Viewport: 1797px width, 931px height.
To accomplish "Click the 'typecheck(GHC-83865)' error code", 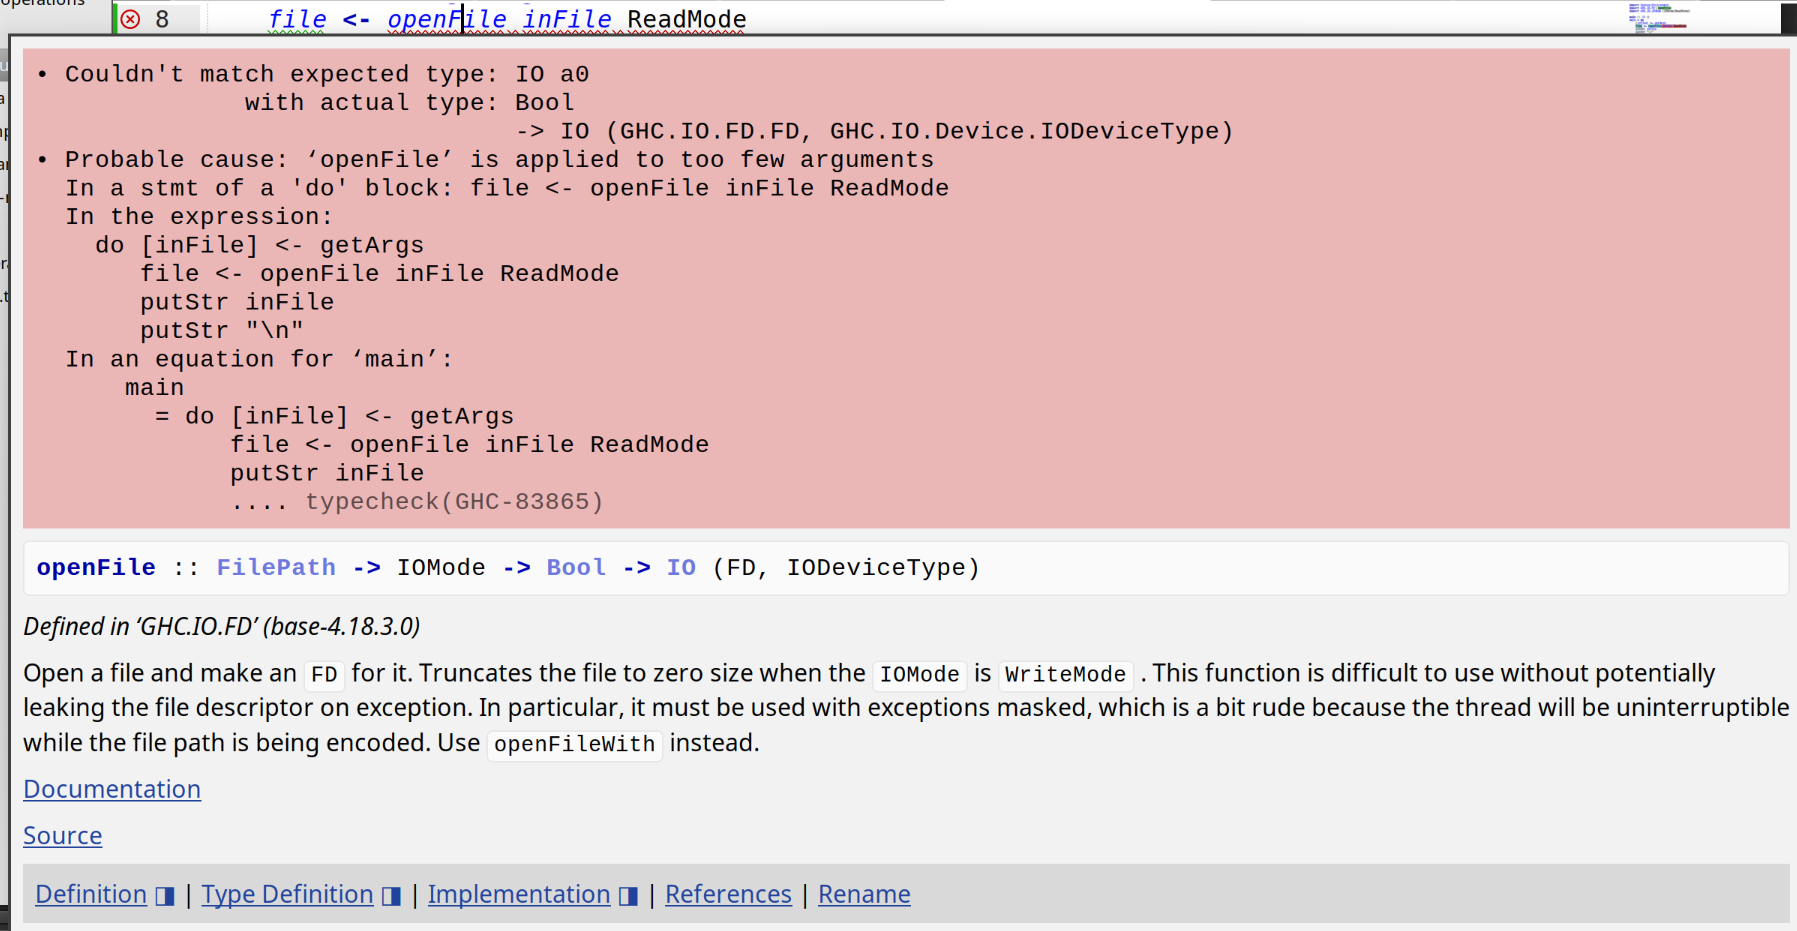I will [454, 501].
